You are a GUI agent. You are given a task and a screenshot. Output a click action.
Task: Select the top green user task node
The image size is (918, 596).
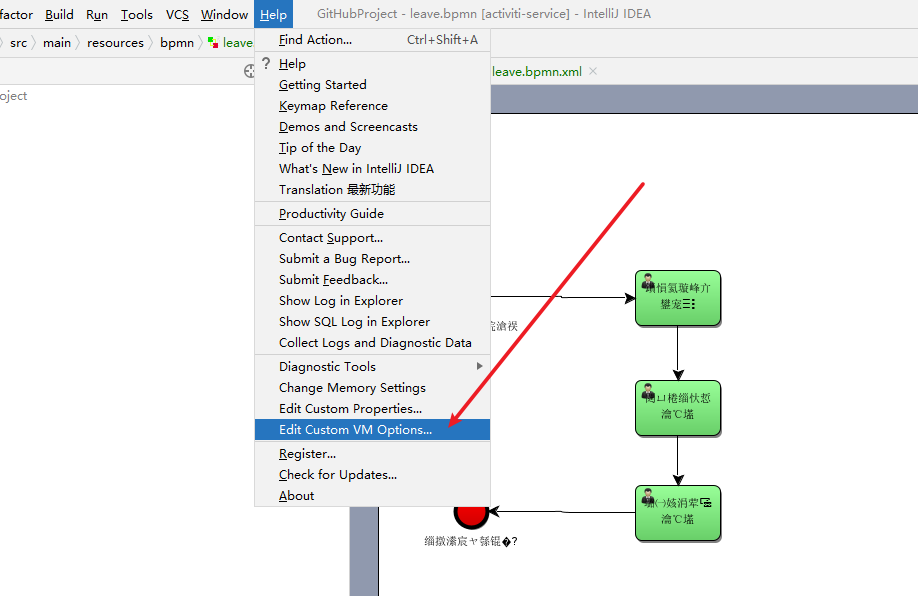[678, 299]
